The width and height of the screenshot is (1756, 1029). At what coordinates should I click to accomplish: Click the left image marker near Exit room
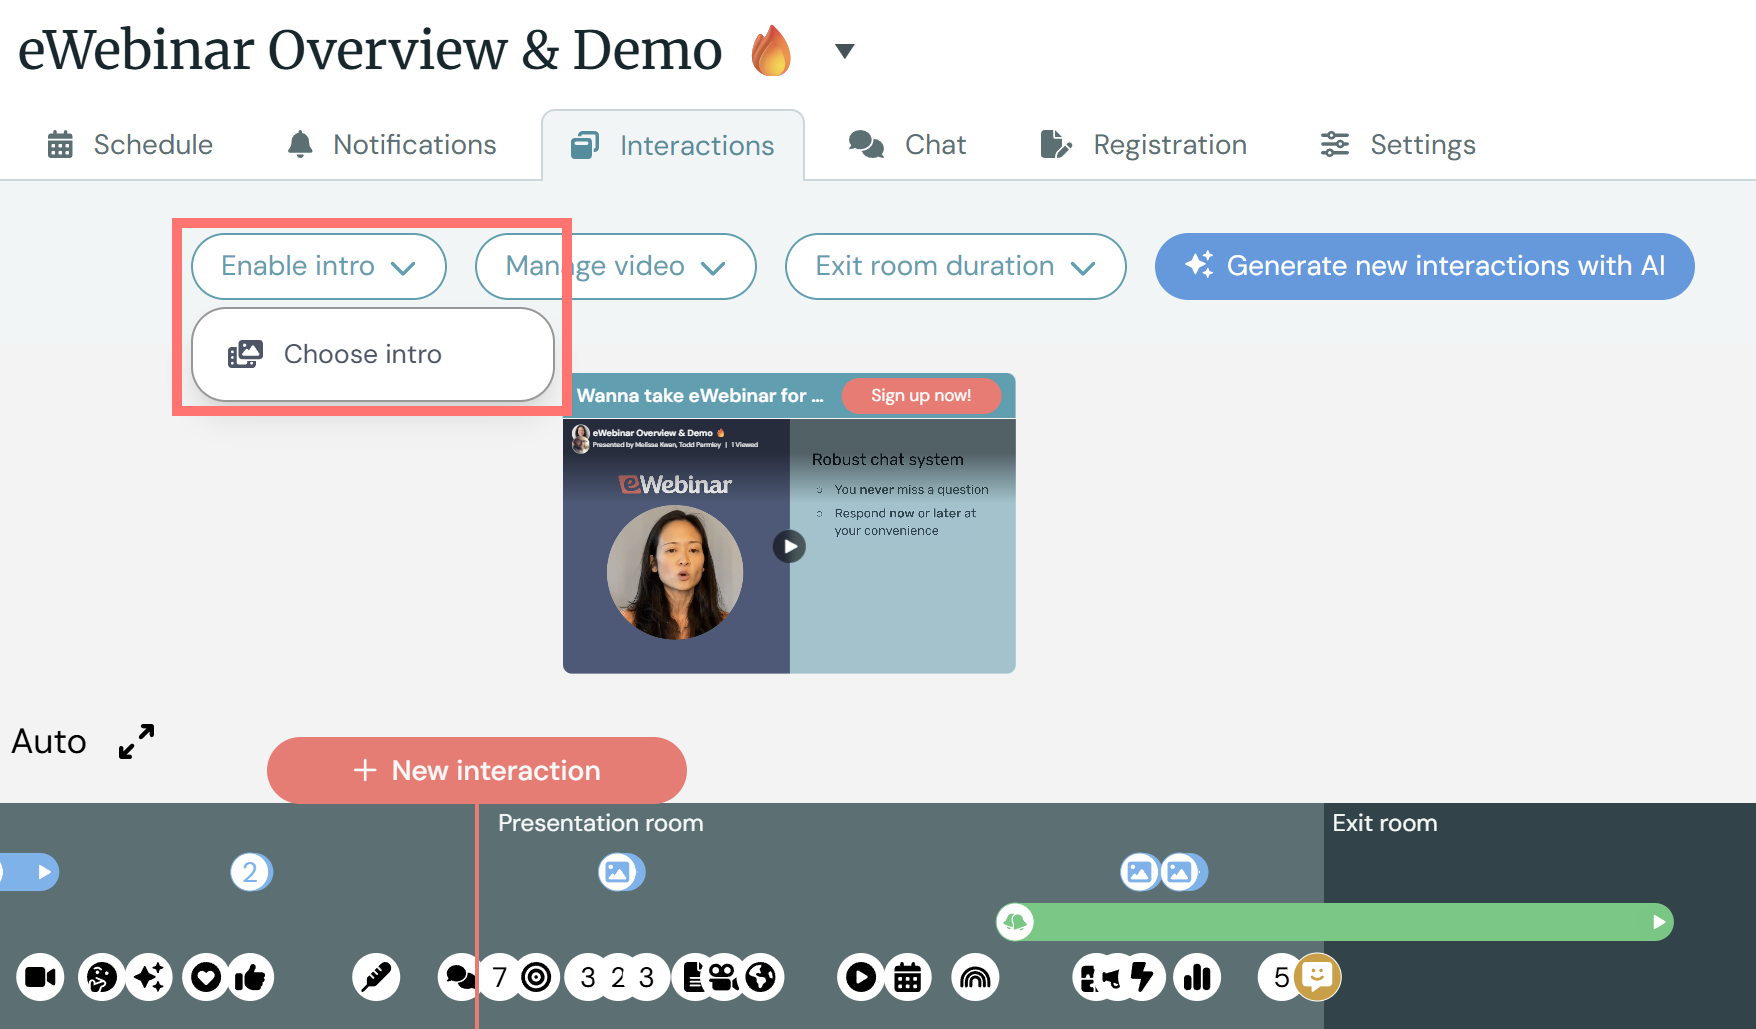(x=1140, y=872)
